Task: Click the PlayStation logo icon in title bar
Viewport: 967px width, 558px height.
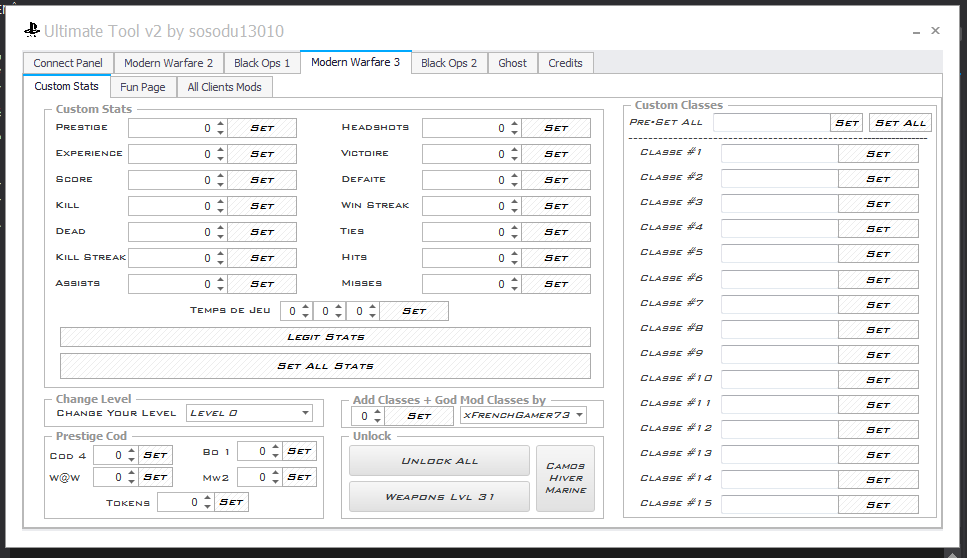Action: (x=32, y=30)
